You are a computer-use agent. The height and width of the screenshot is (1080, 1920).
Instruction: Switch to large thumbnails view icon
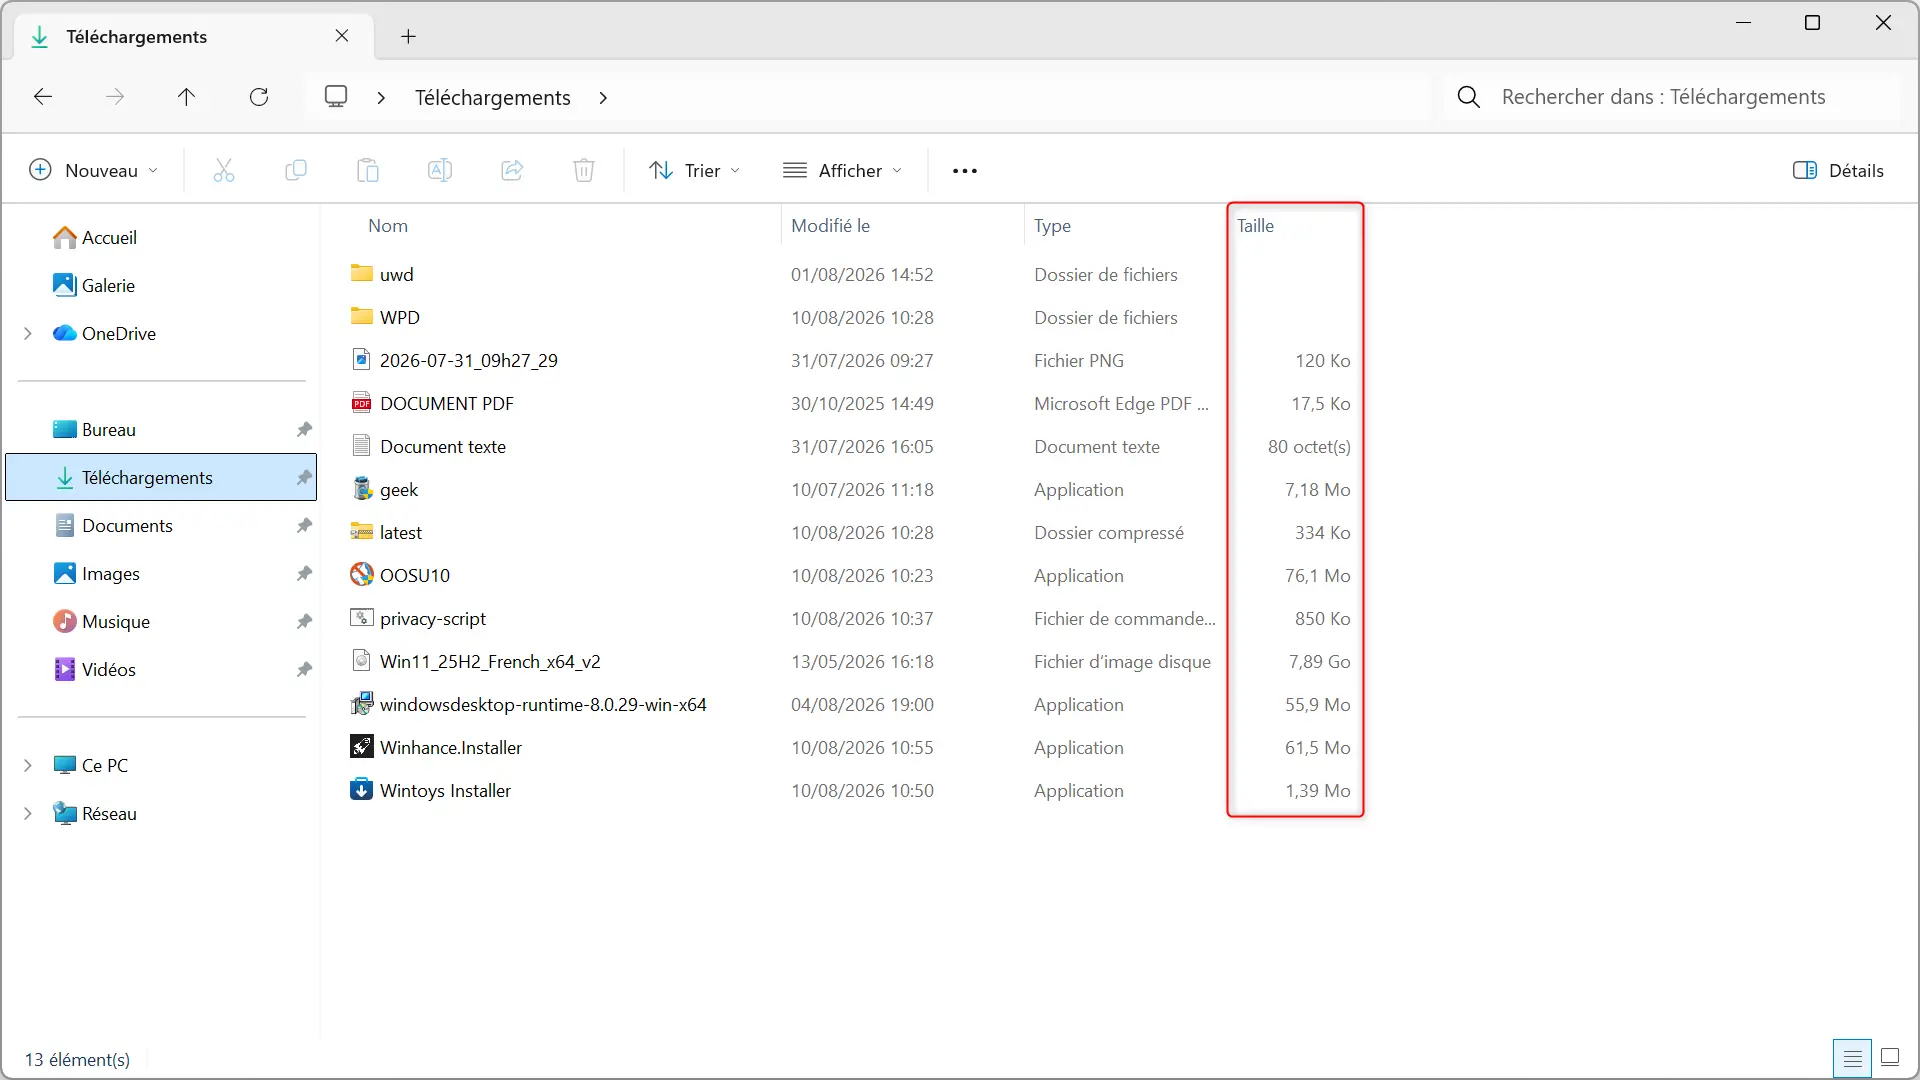coord(1890,1058)
